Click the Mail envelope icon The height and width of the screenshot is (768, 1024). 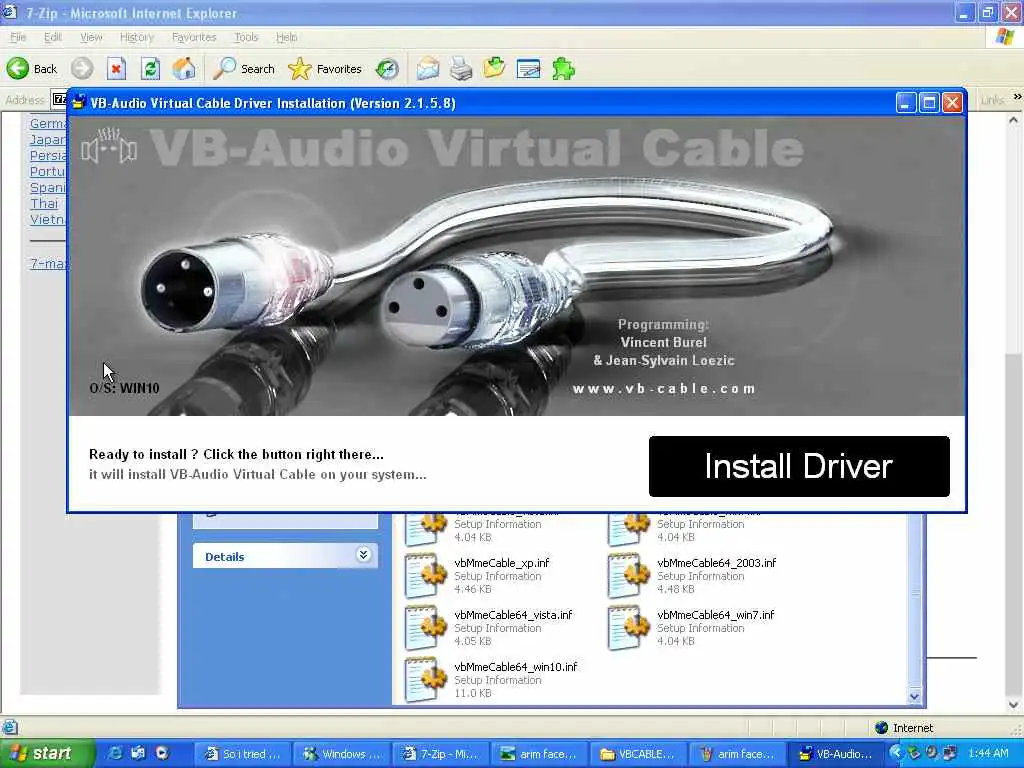point(428,69)
